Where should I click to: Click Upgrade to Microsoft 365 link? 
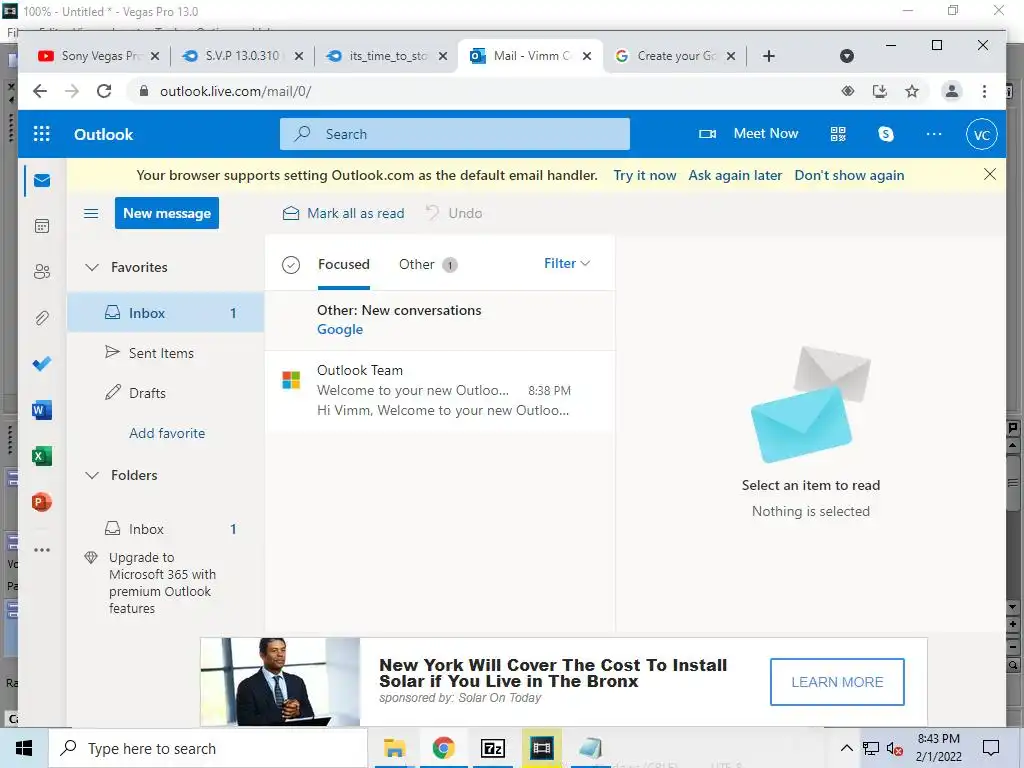coord(162,583)
